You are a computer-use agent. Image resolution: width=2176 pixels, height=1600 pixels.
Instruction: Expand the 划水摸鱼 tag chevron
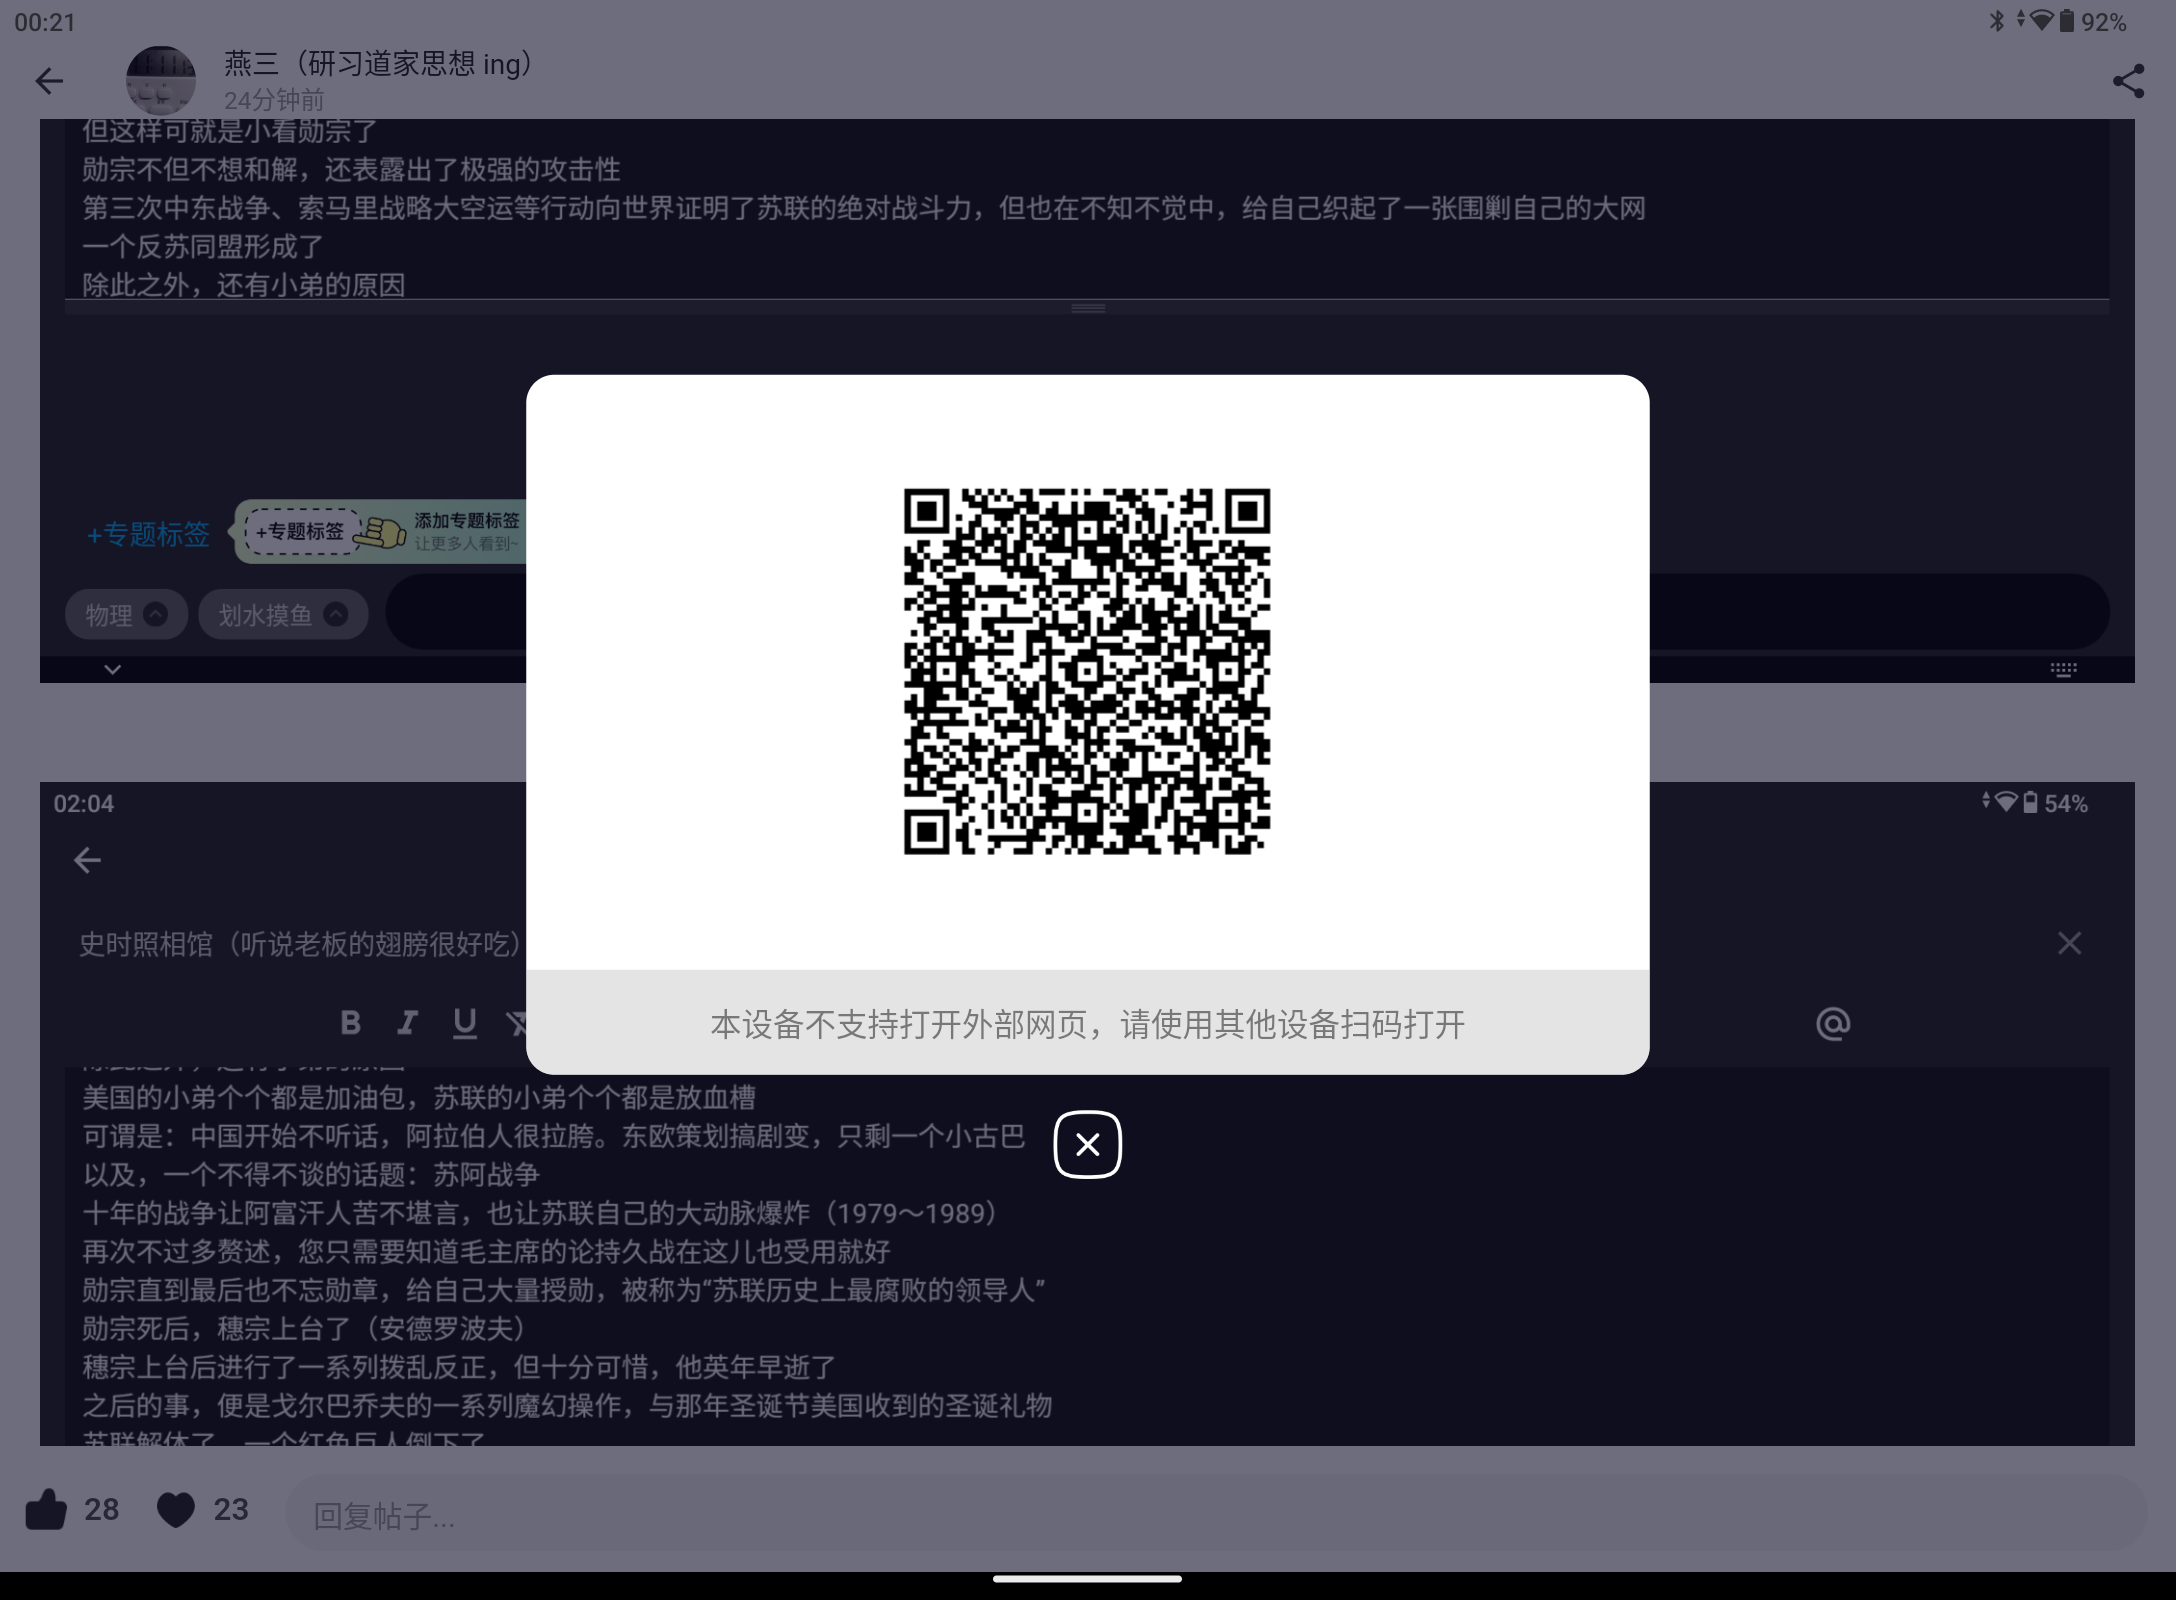(336, 614)
